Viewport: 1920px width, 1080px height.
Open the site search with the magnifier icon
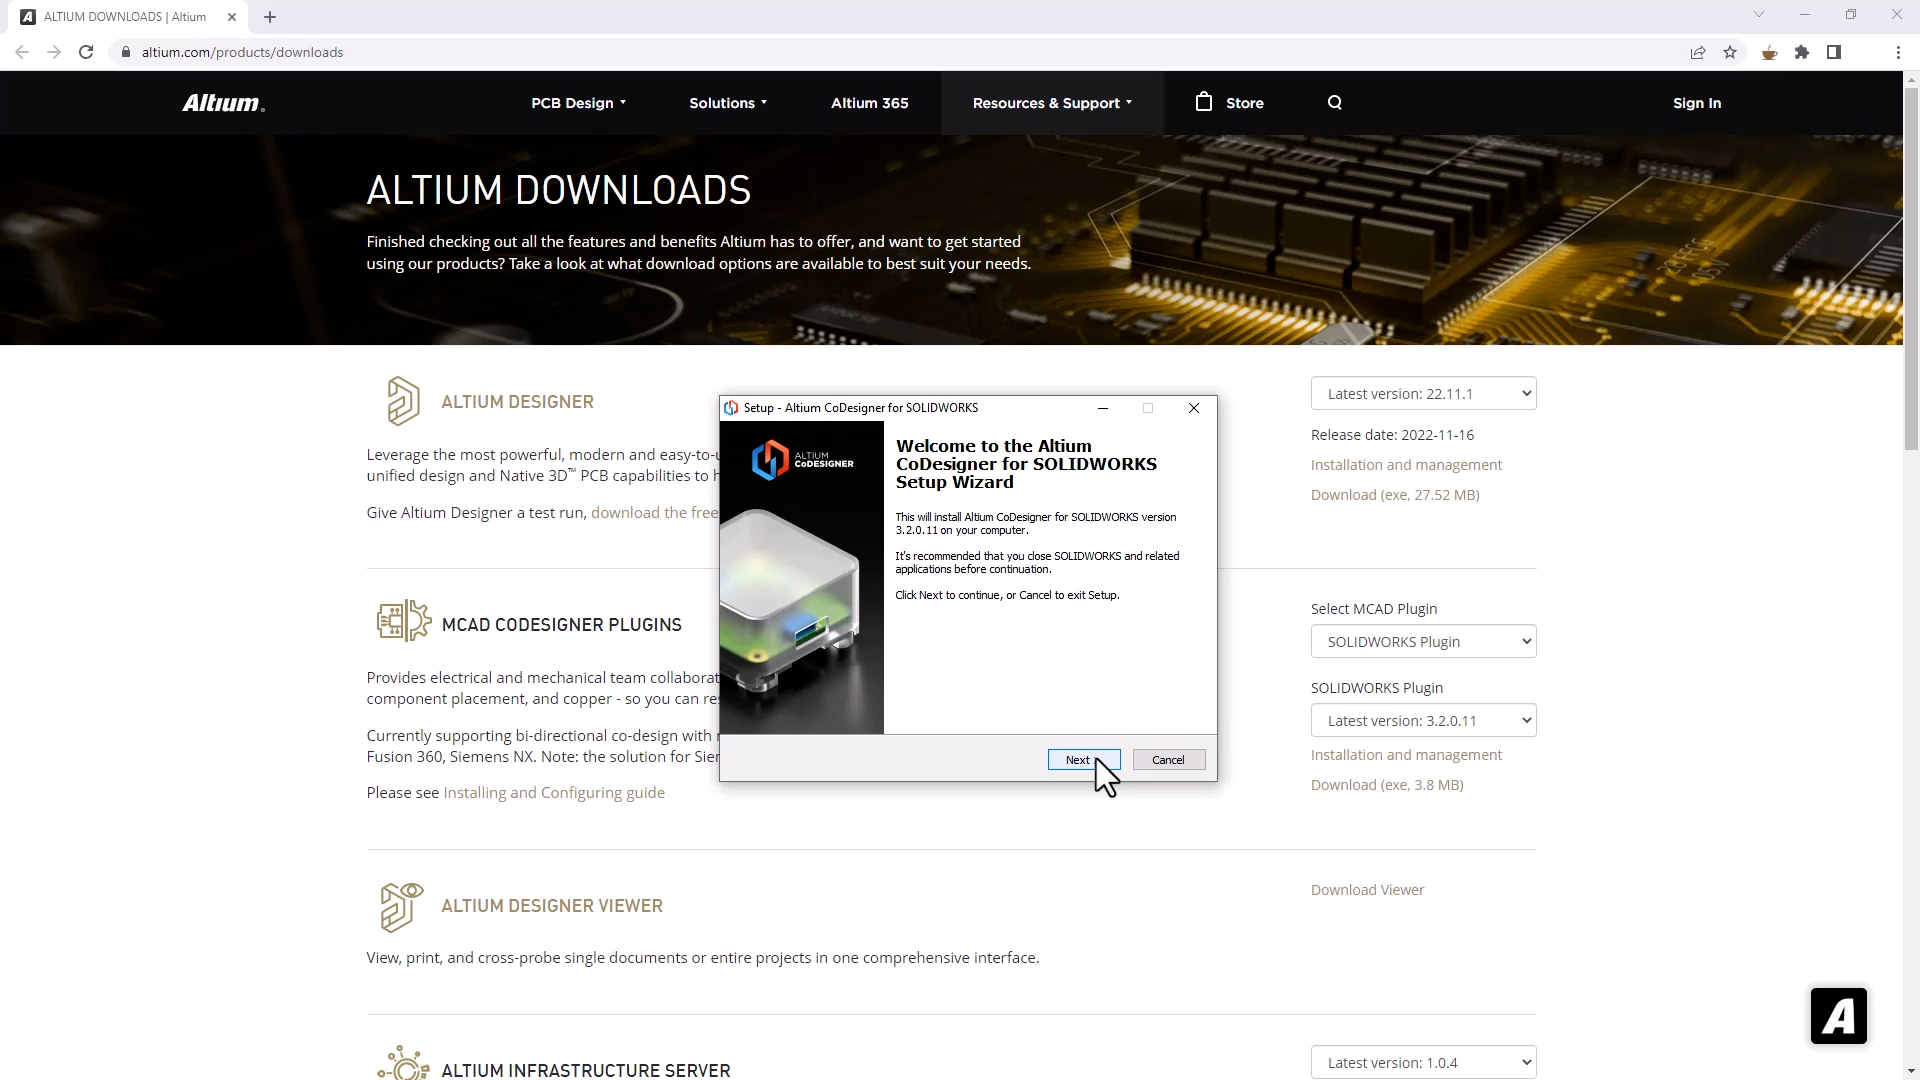(1335, 102)
